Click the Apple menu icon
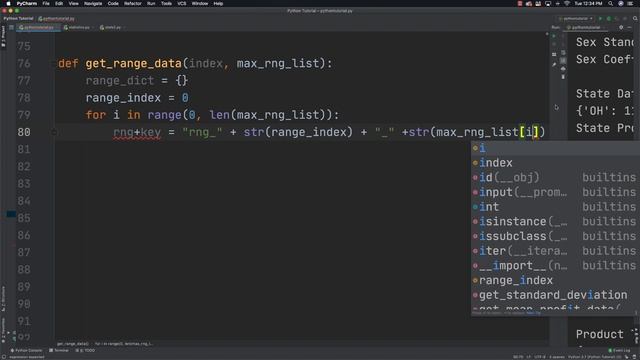The width and height of the screenshot is (640, 360). (x=8, y=3)
